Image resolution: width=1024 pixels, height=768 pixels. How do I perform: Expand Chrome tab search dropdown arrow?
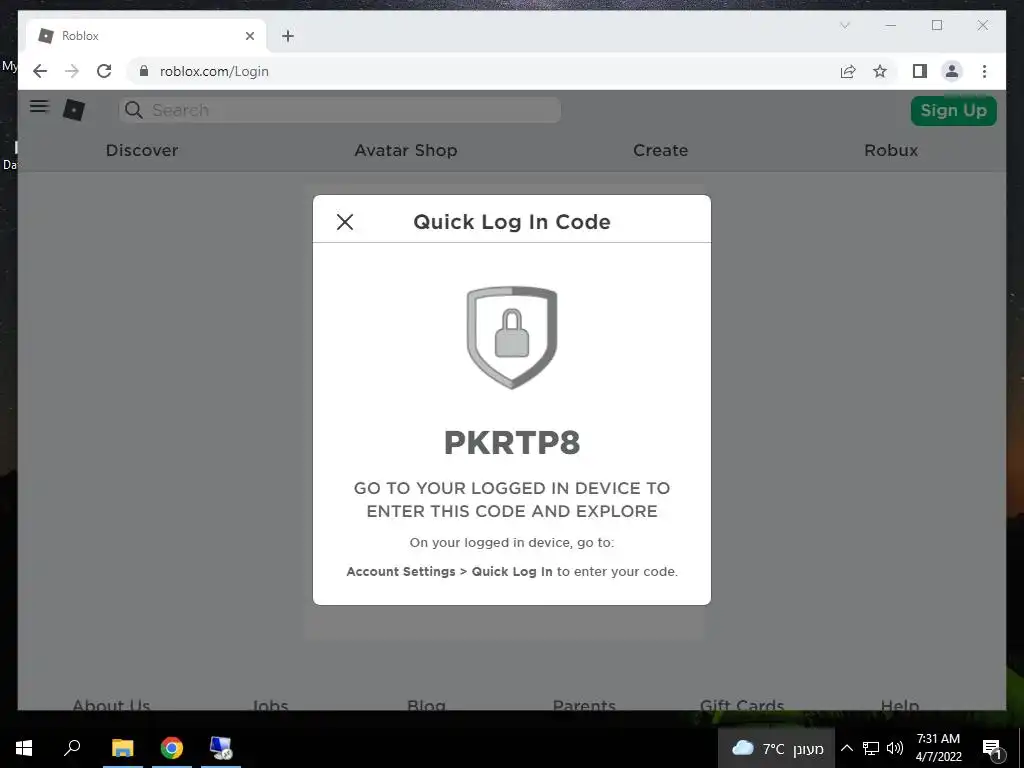click(x=844, y=25)
